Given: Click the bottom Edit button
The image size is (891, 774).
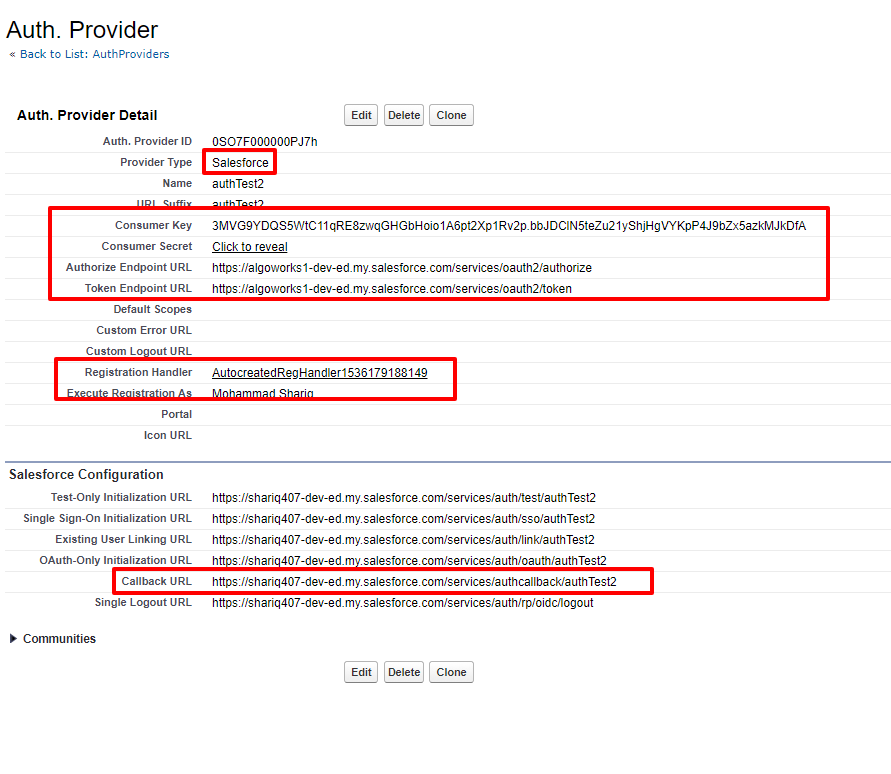Looking at the screenshot, I should [361, 672].
